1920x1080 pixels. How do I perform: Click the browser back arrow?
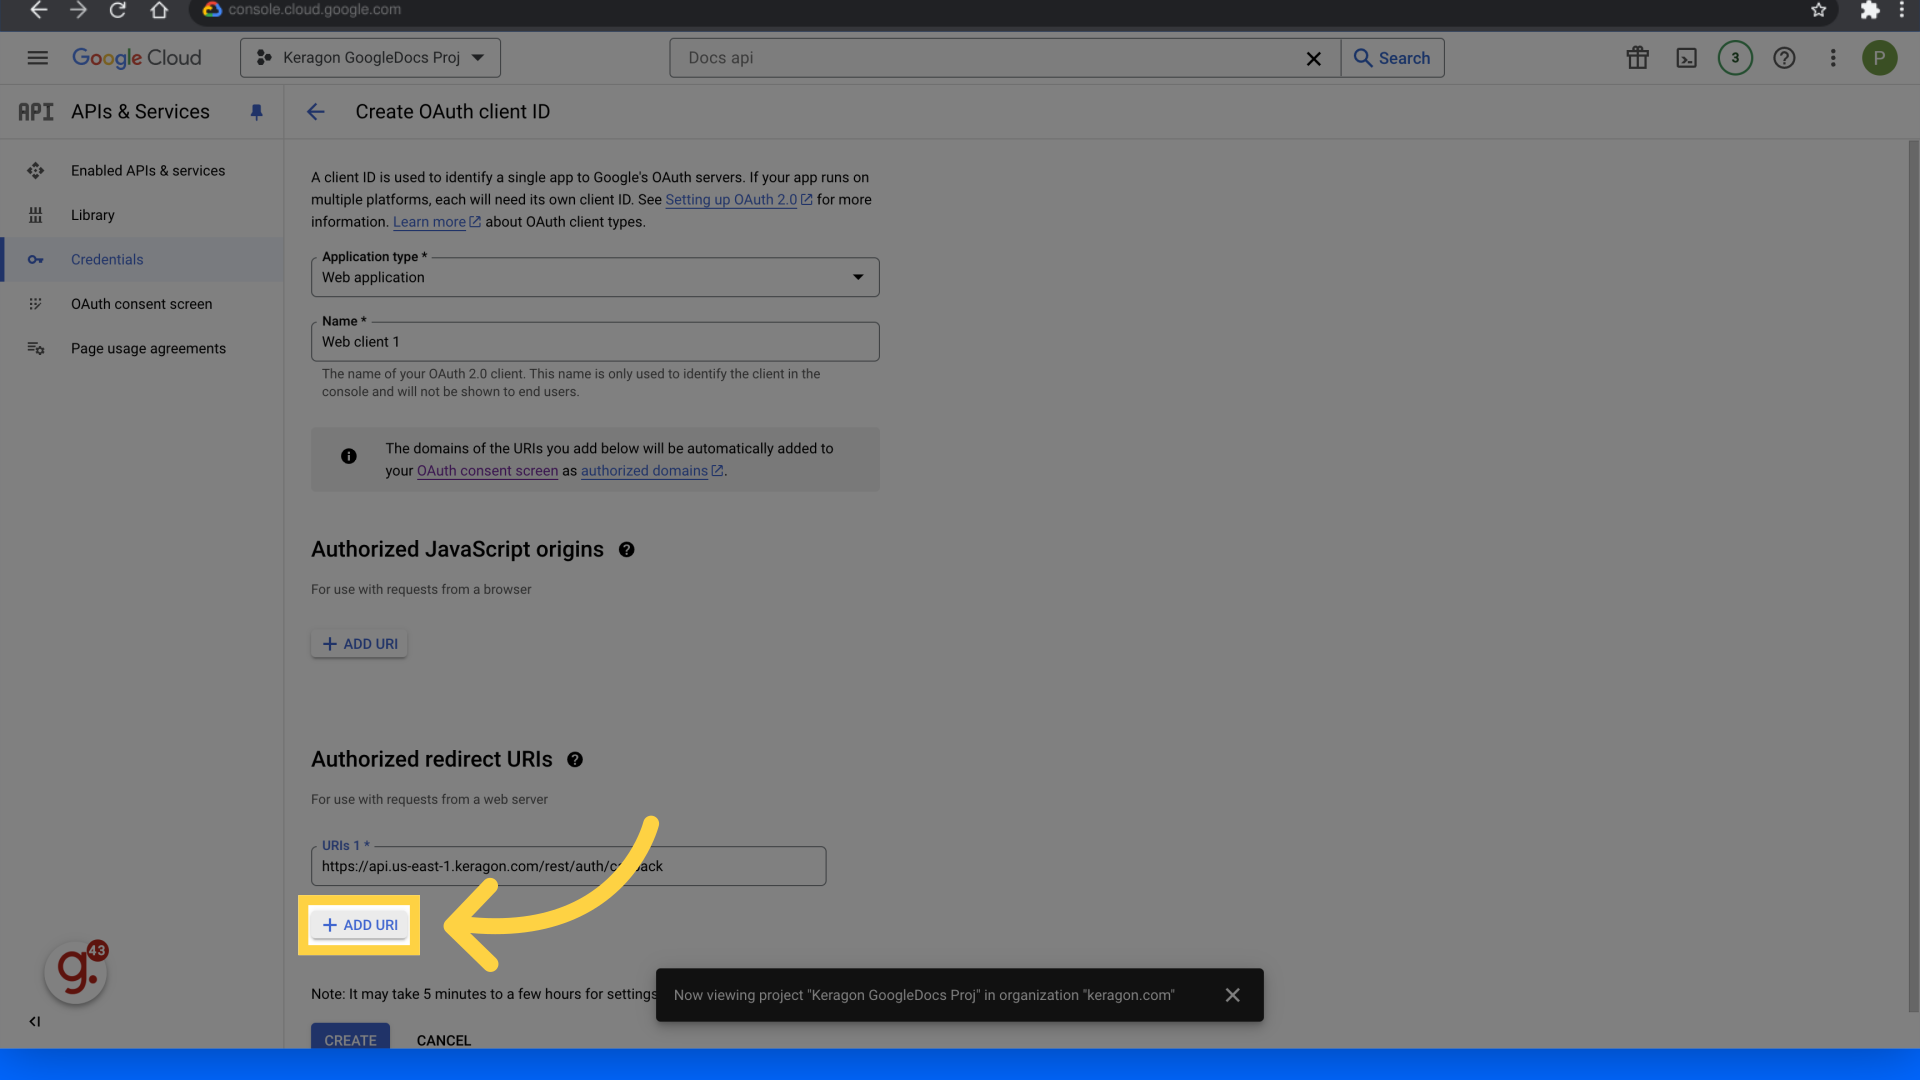pyautogui.click(x=38, y=10)
